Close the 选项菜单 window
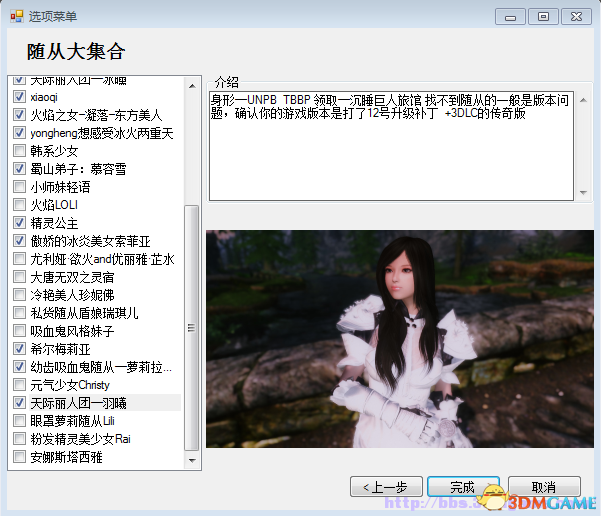Viewport: 601px width, 516px height. 576,17
